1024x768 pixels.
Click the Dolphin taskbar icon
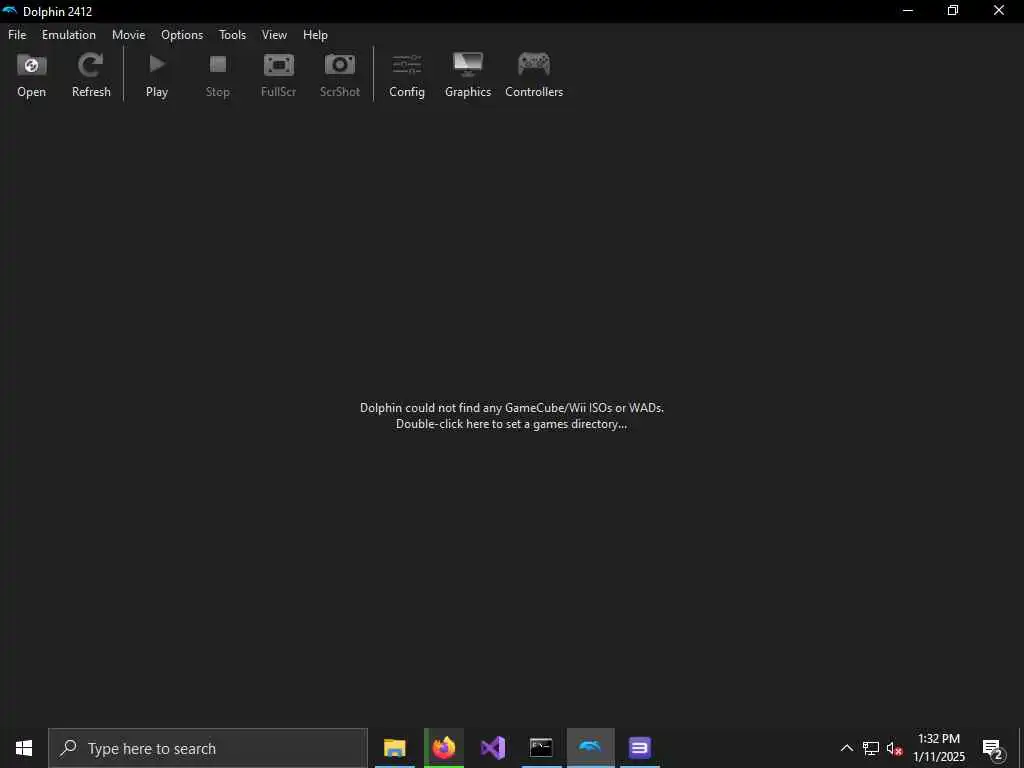coord(590,748)
